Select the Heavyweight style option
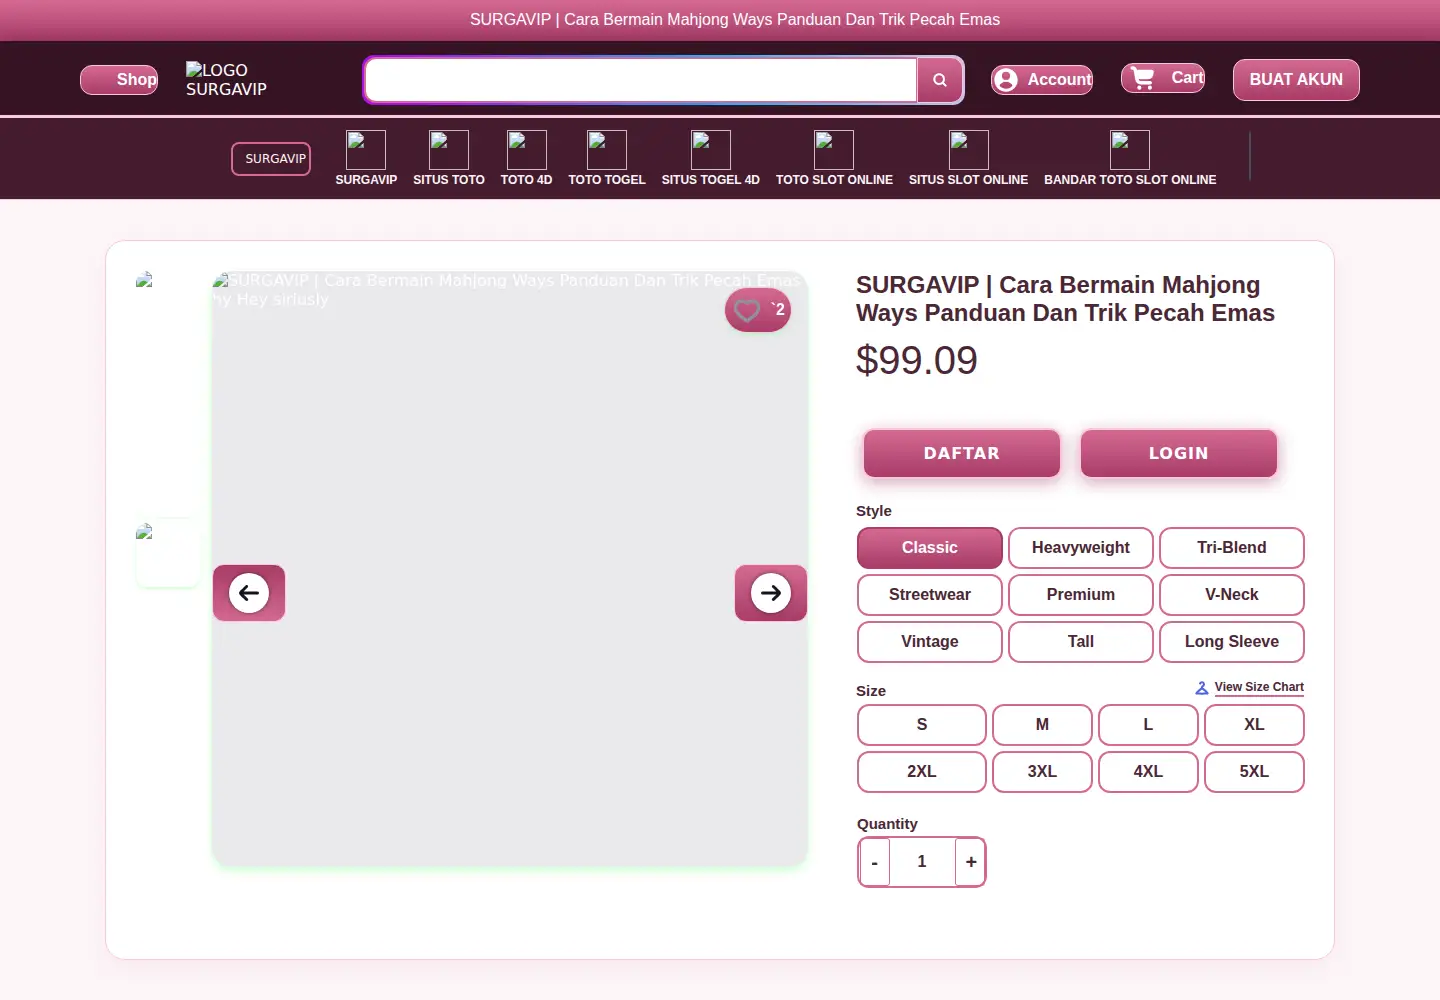 (x=1081, y=548)
